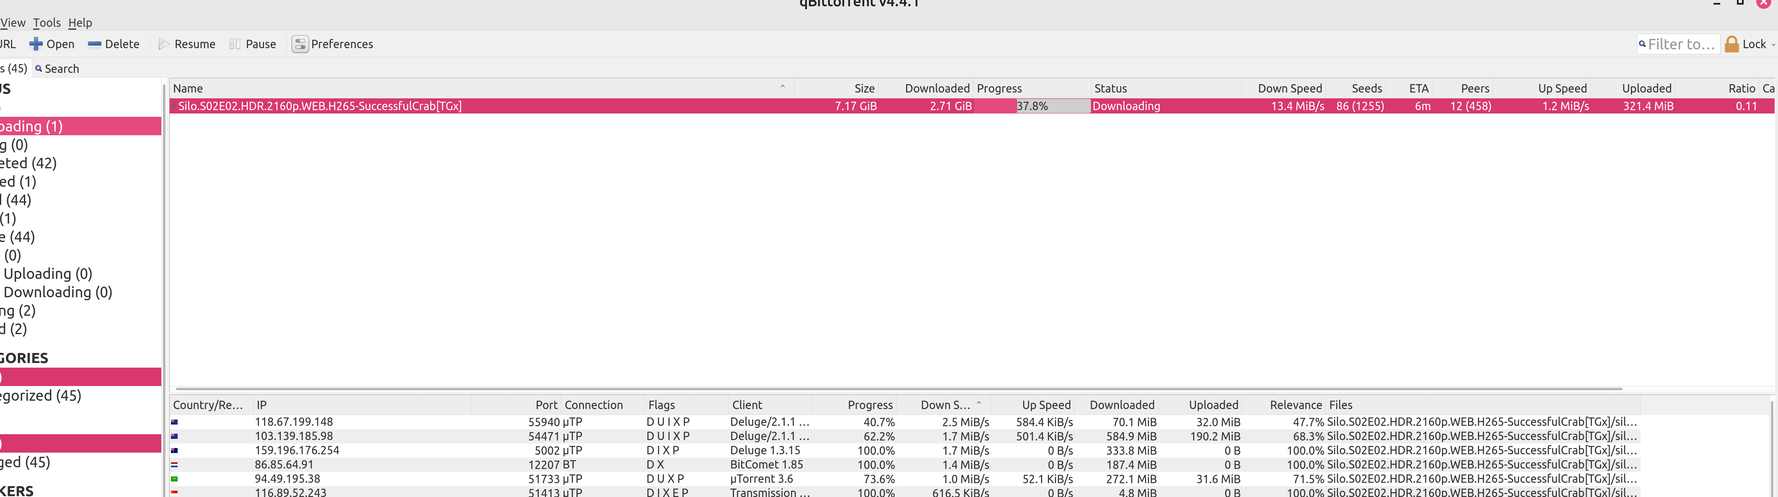Image resolution: width=1778 pixels, height=497 pixels.
Task: Click the 37.8% progress bar of the Silo torrent
Action: pos(1031,106)
